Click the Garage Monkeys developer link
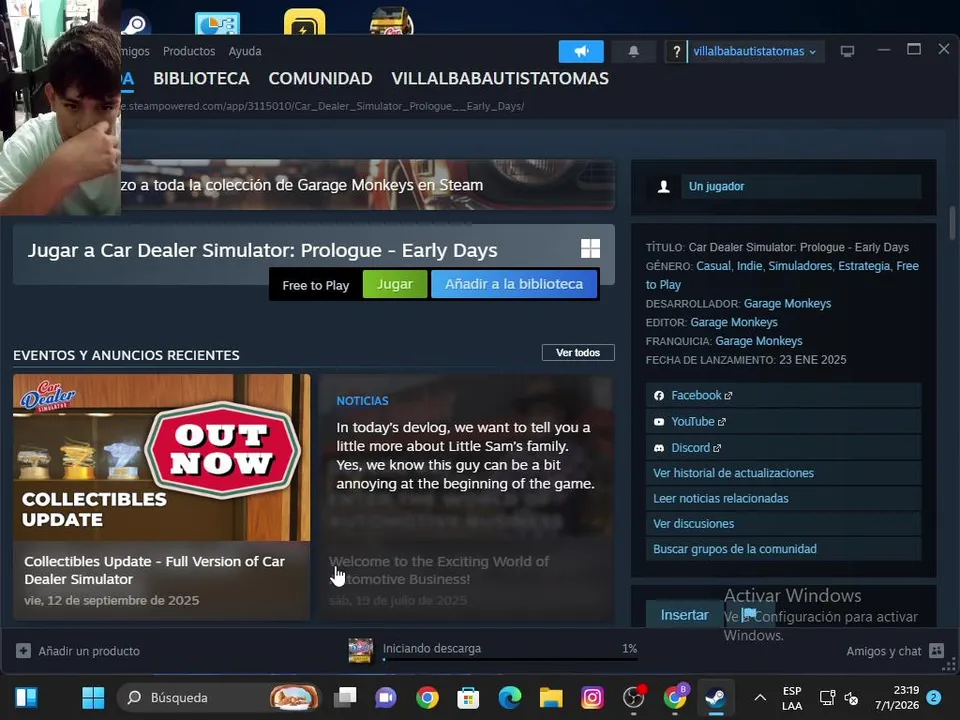Screen dimensions: 960x720 (787, 304)
